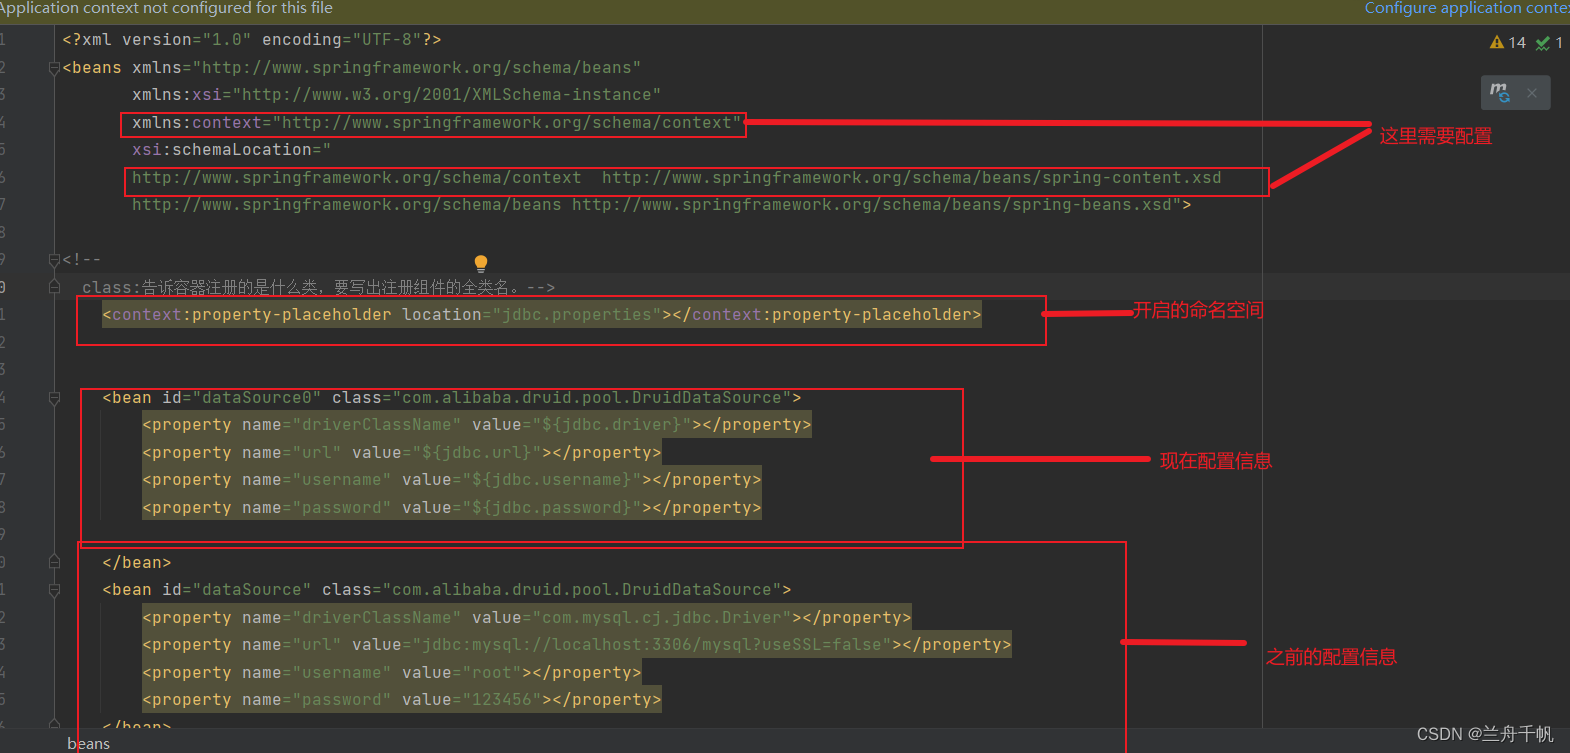The height and width of the screenshot is (753, 1570).
Task: Click the xml version declaration line
Action: (252, 40)
